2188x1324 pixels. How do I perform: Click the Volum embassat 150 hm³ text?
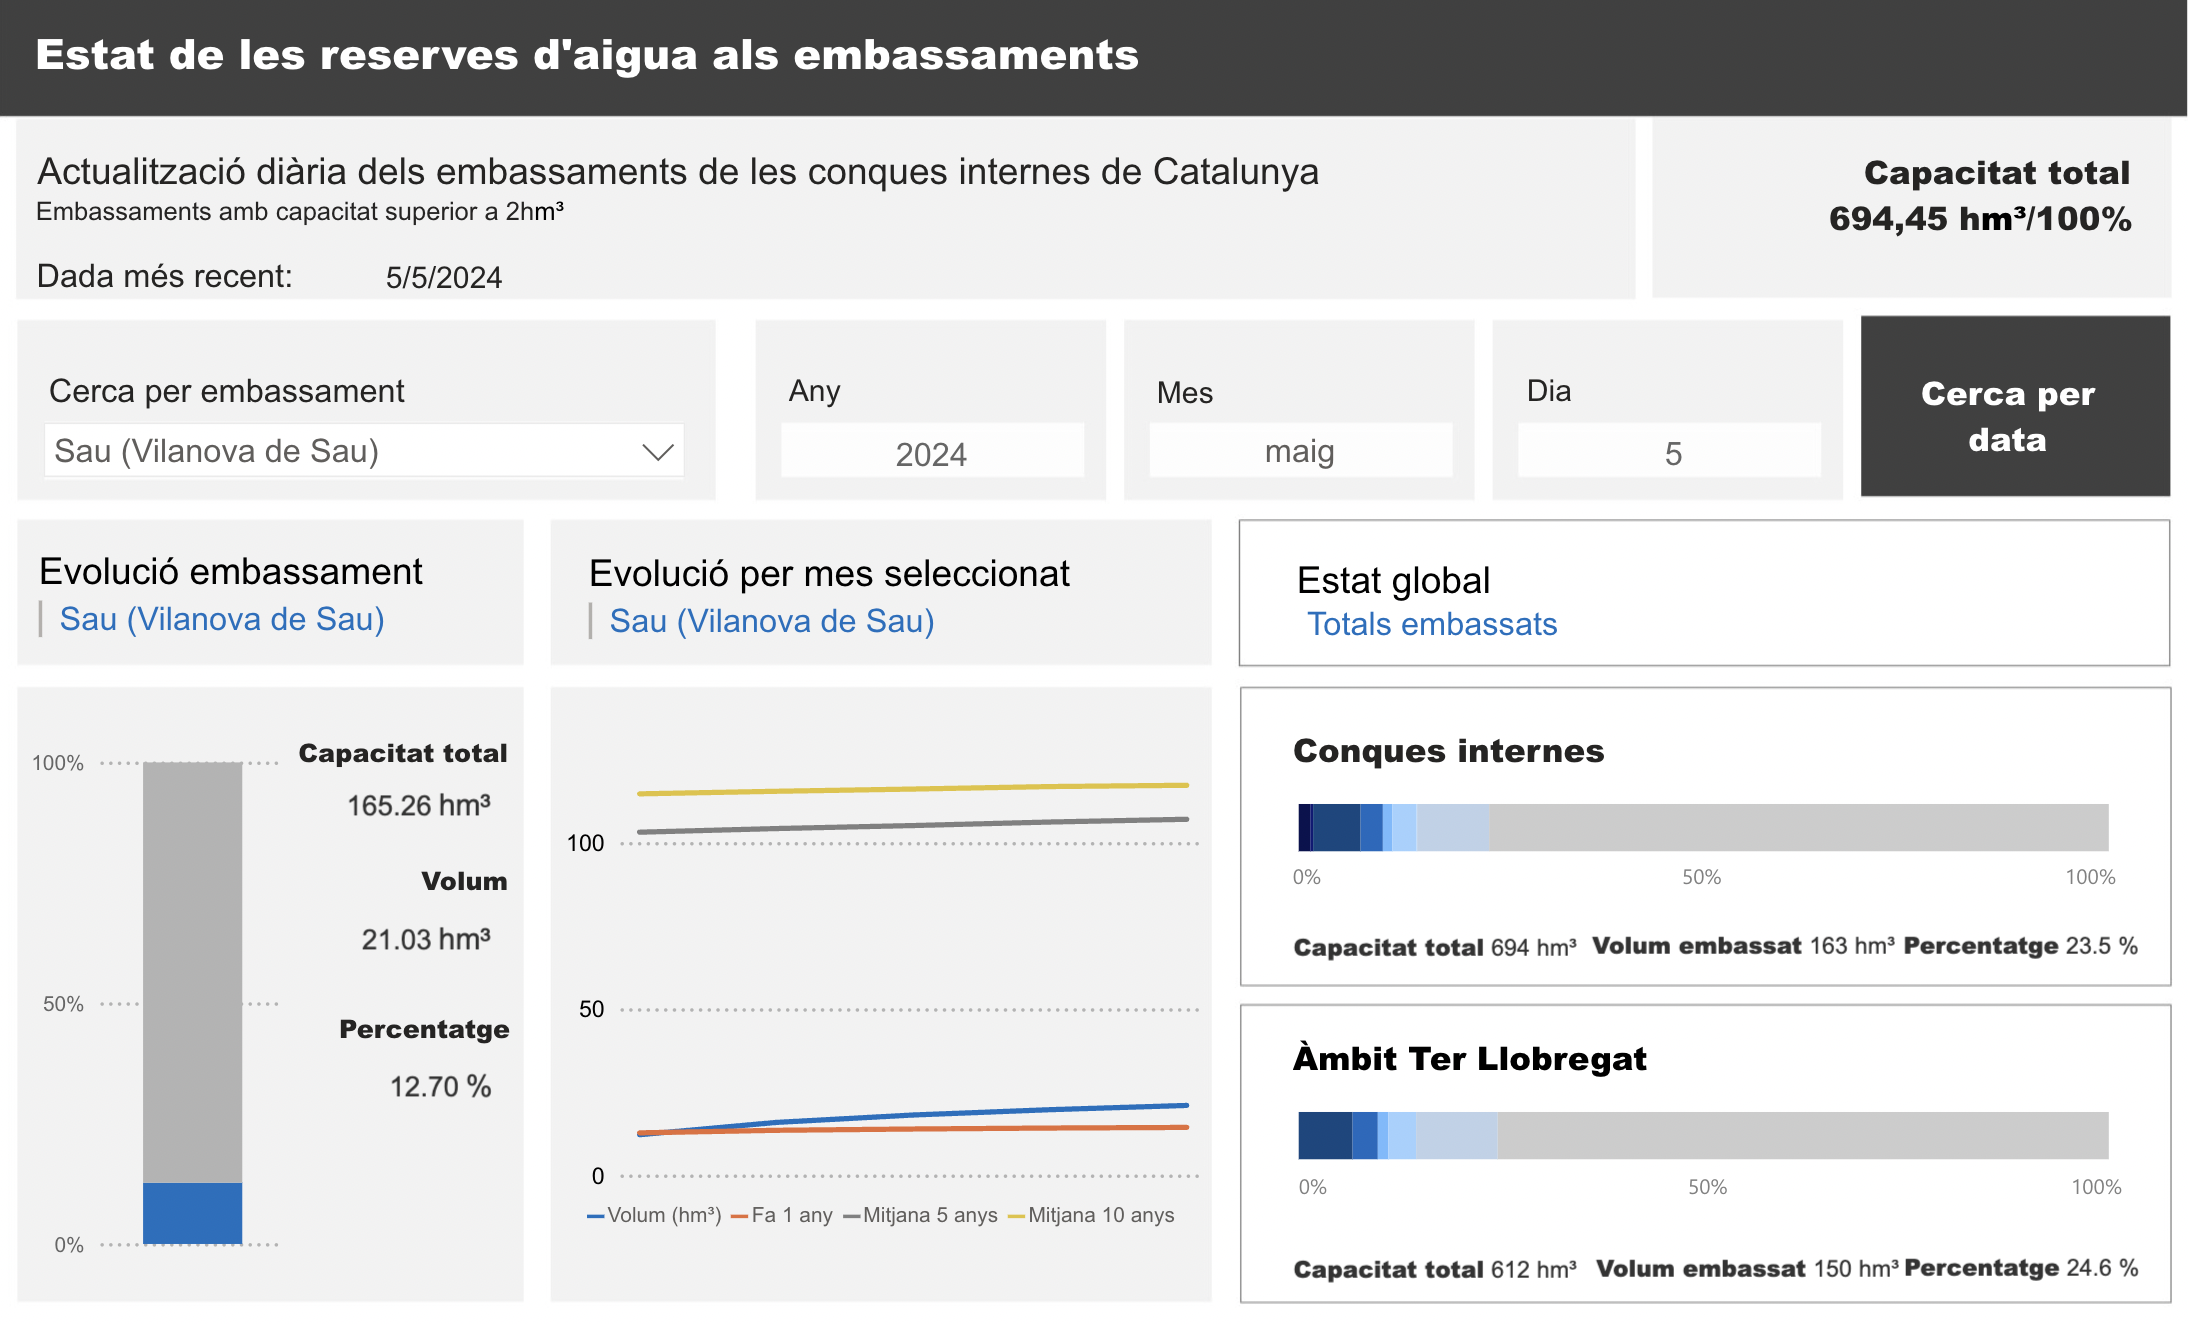(1748, 1268)
